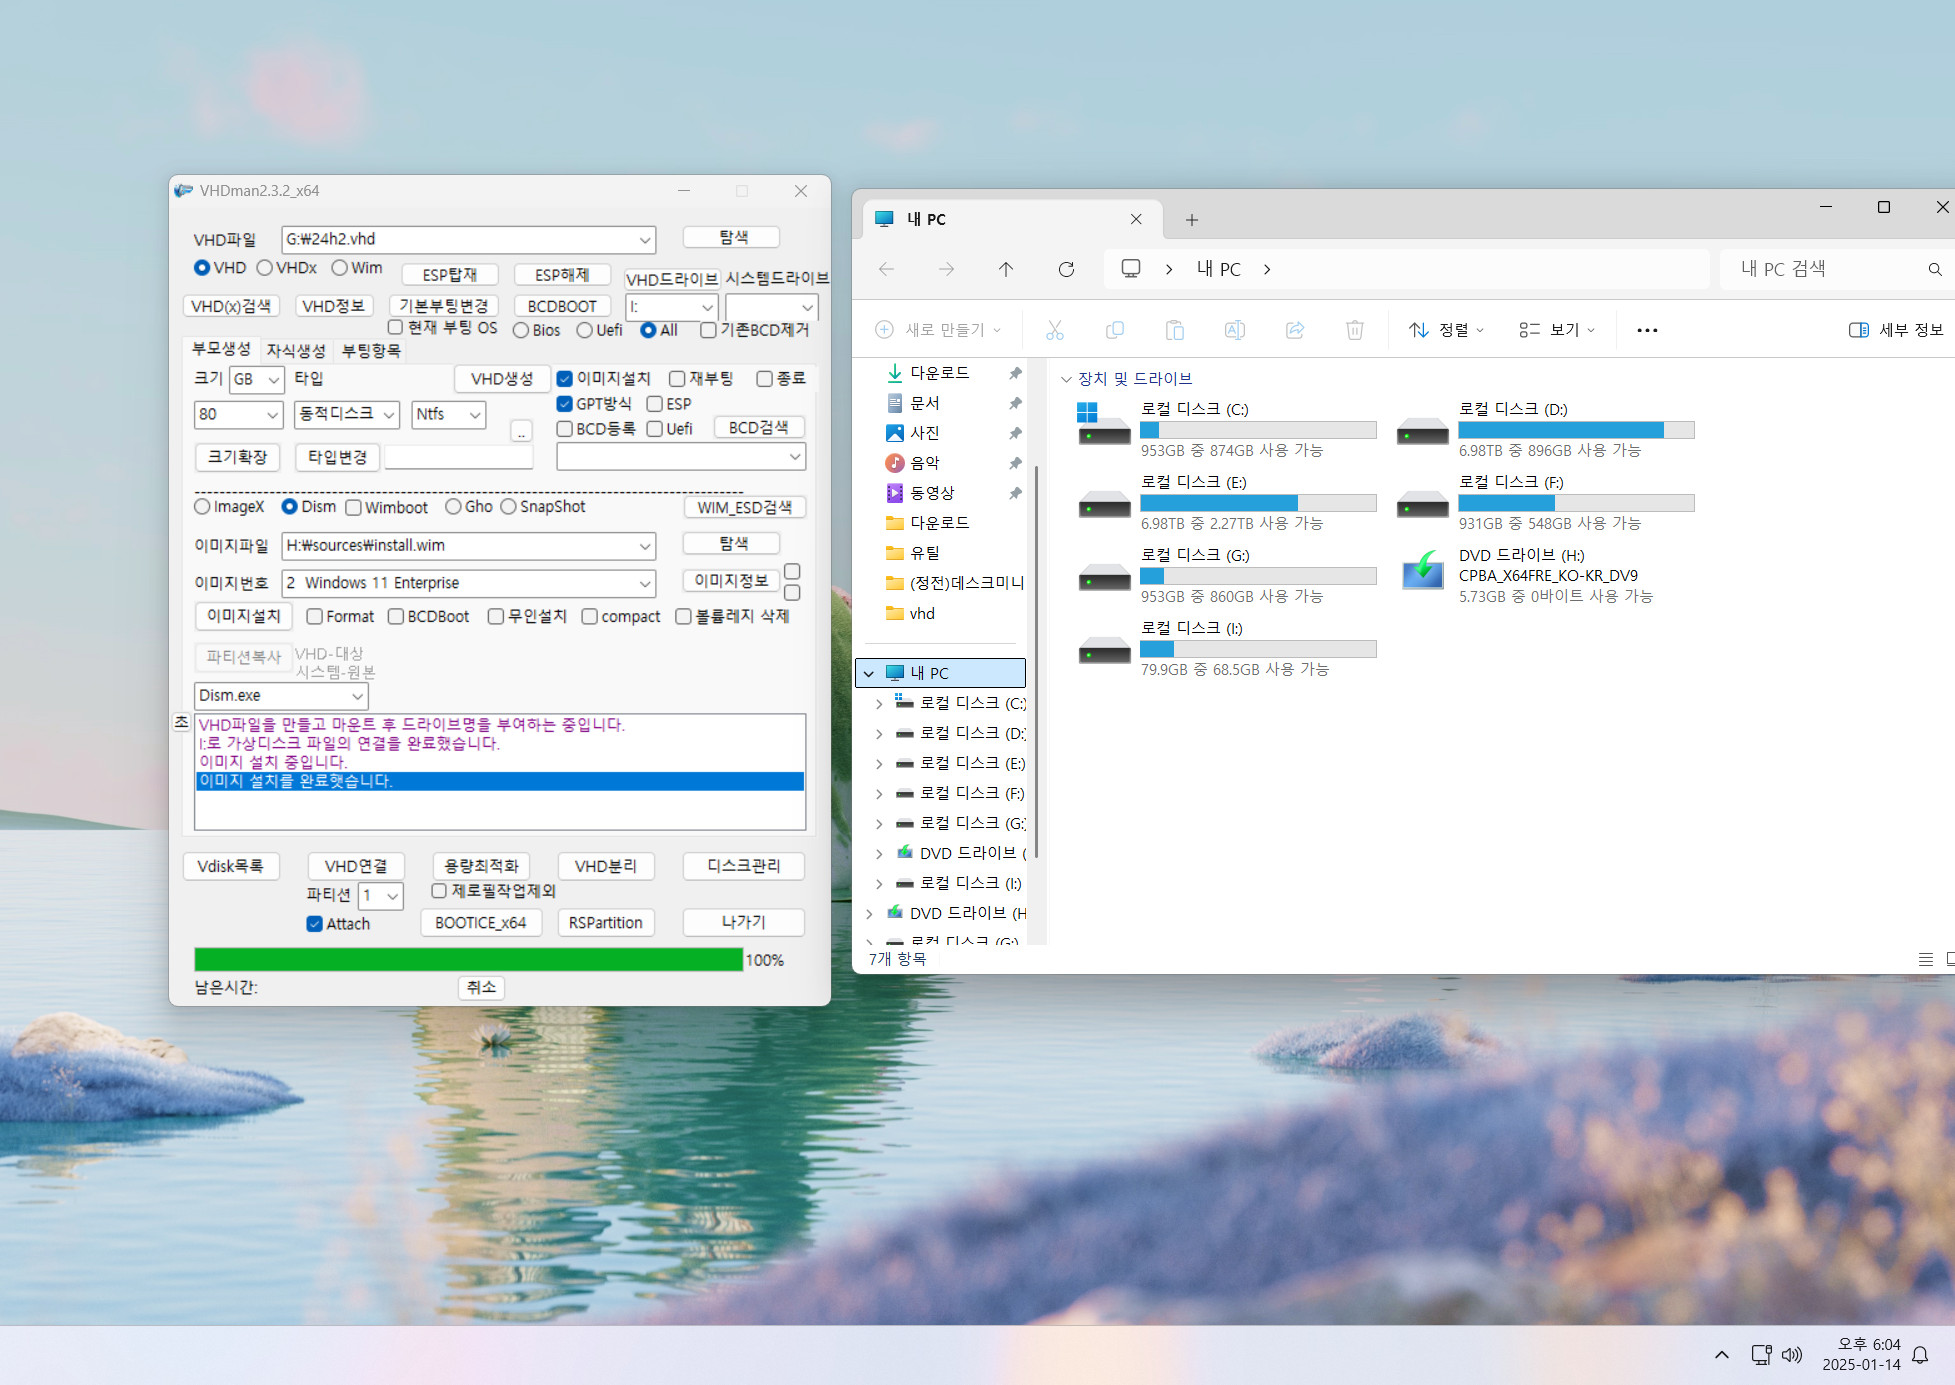Open local disk I: drive icon
The height and width of the screenshot is (1385, 1955).
click(x=1104, y=650)
